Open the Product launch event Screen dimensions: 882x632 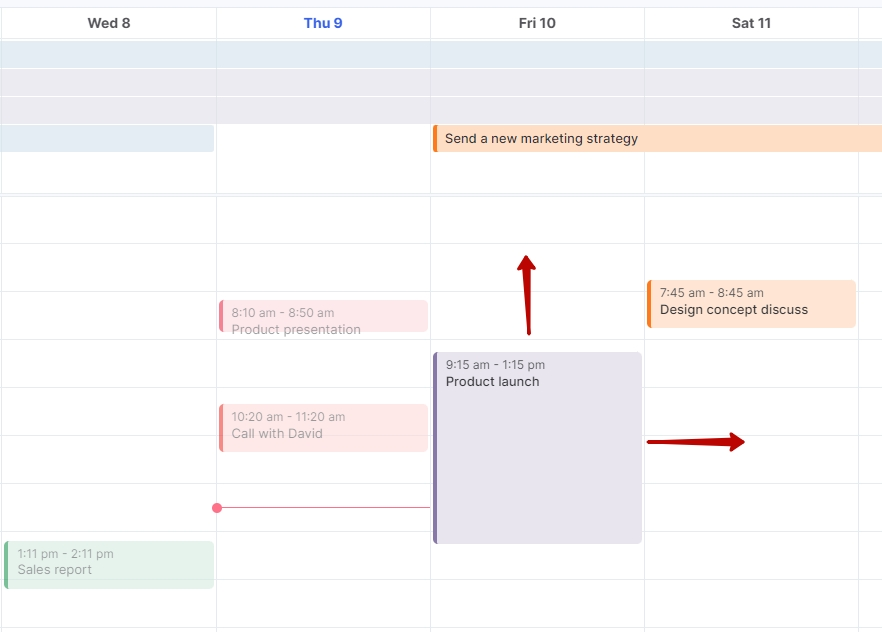538,450
